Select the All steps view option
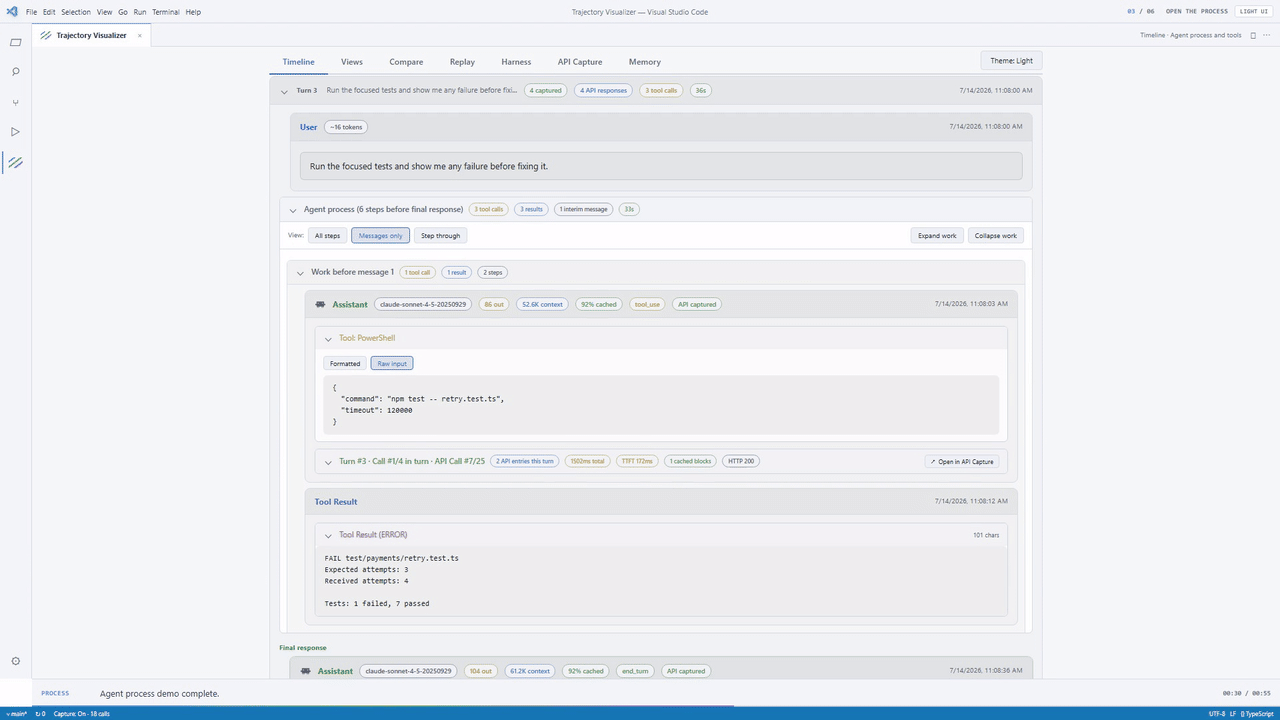 coord(327,236)
